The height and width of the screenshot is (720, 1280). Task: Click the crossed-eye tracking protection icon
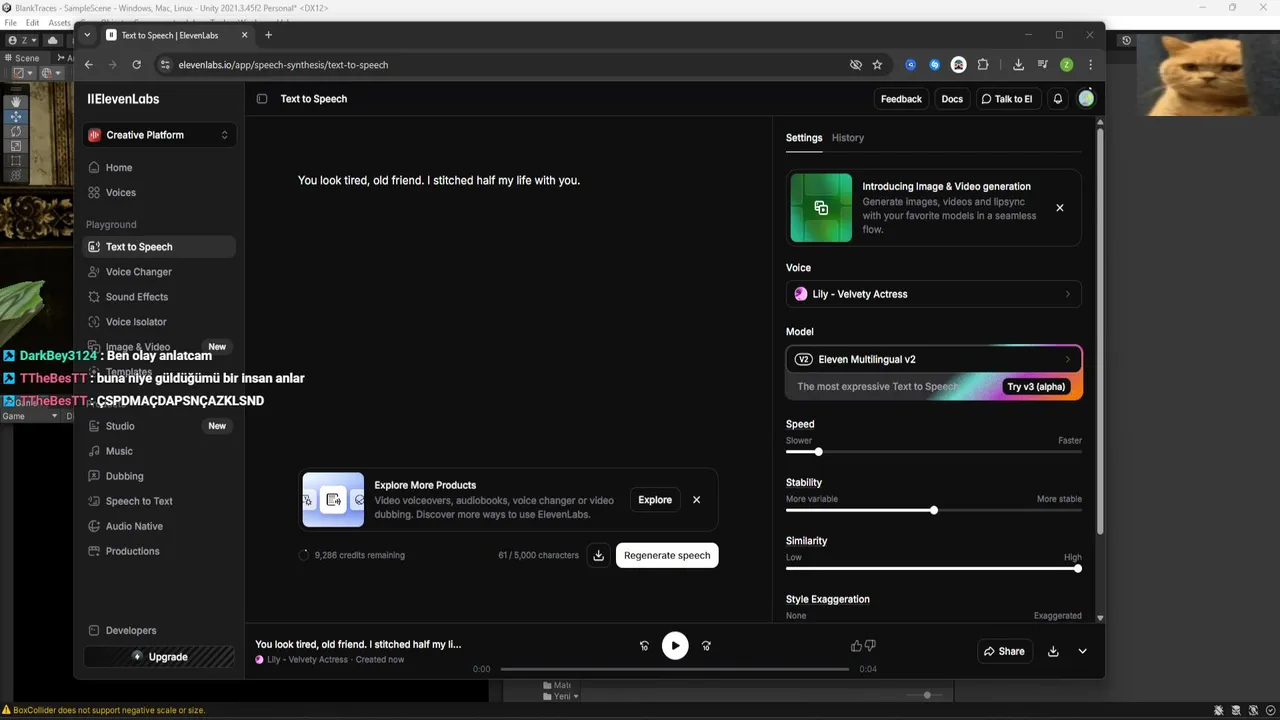[x=856, y=65]
